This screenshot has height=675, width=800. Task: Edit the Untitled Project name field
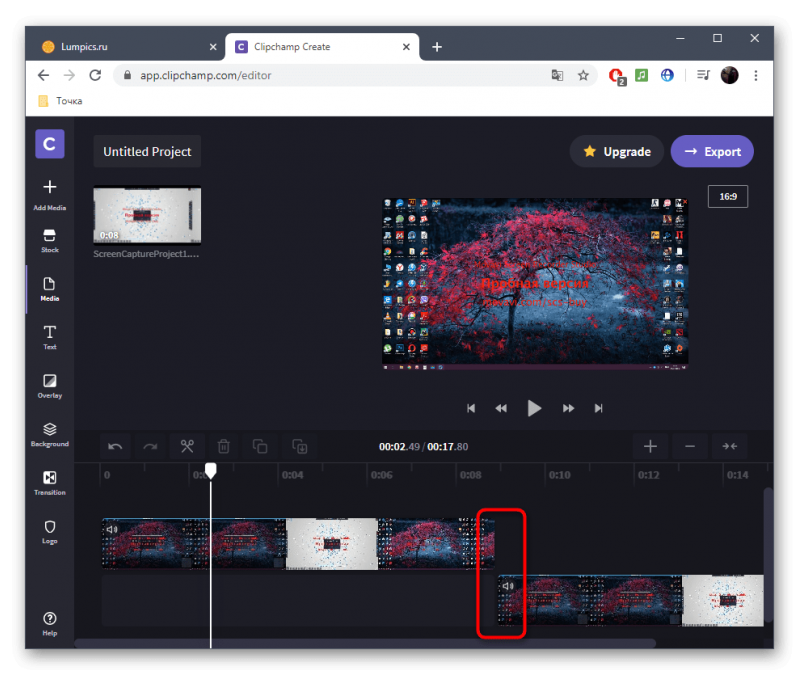(147, 152)
